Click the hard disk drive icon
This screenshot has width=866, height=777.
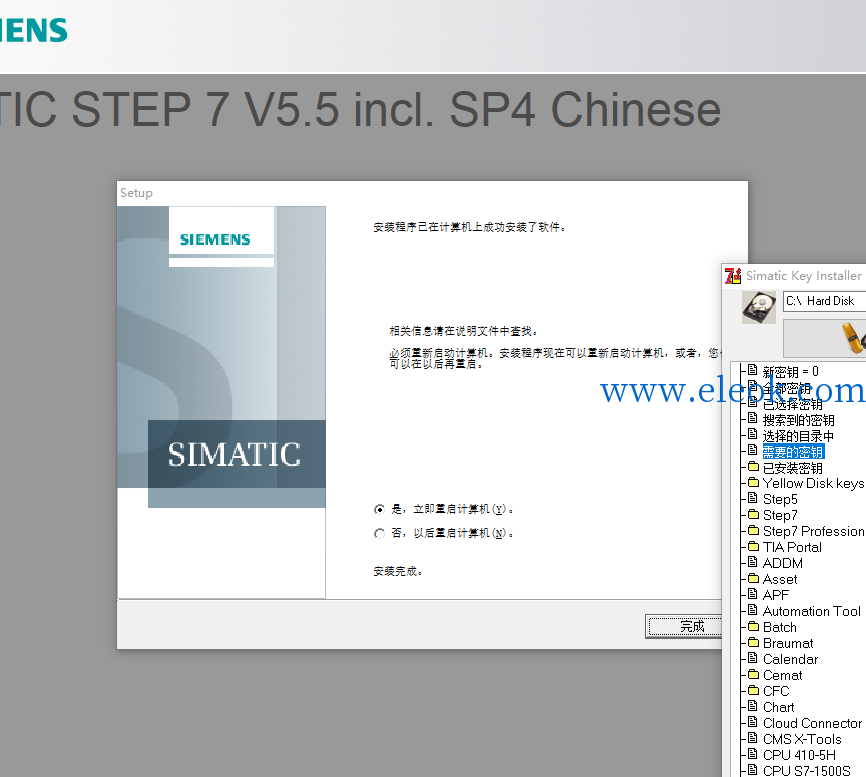[758, 306]
